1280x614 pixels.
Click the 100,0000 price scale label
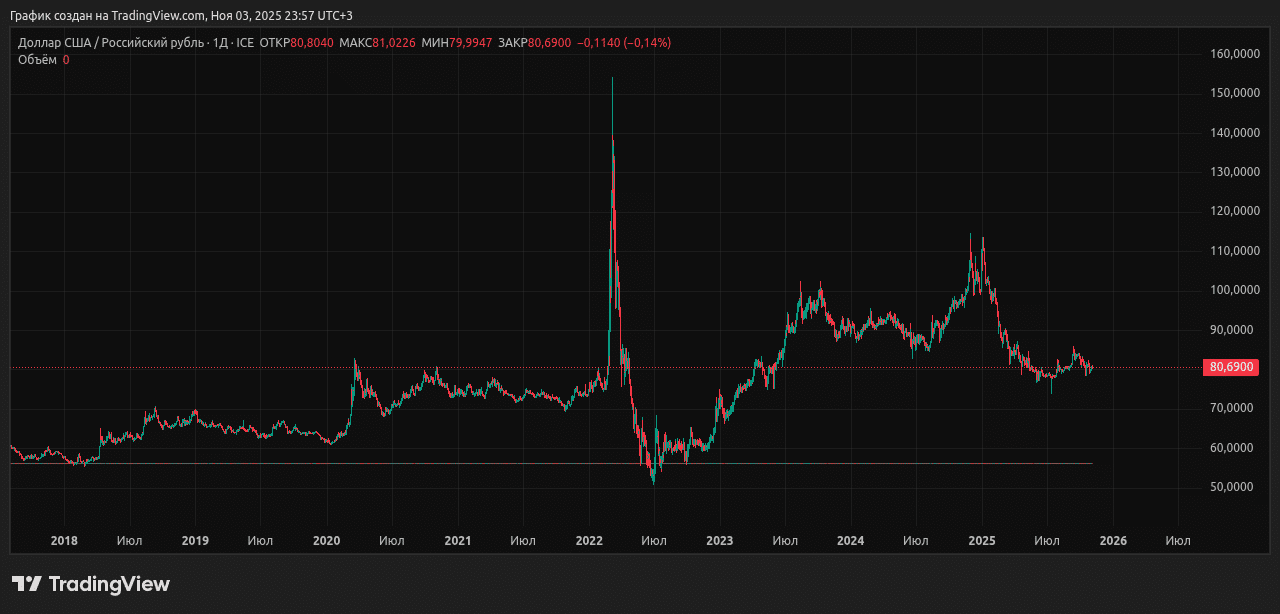(x=1232, y=290)
